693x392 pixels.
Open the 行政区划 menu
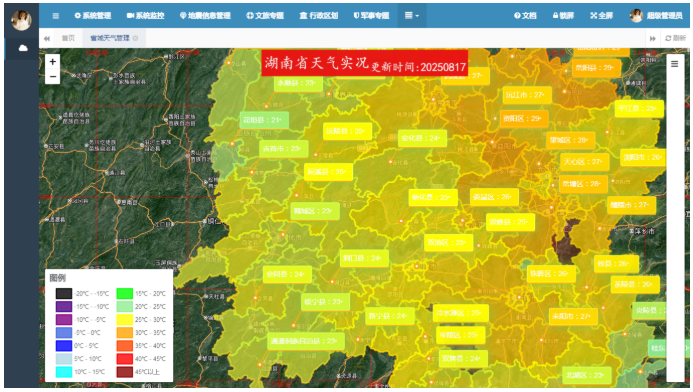point(319,16)
